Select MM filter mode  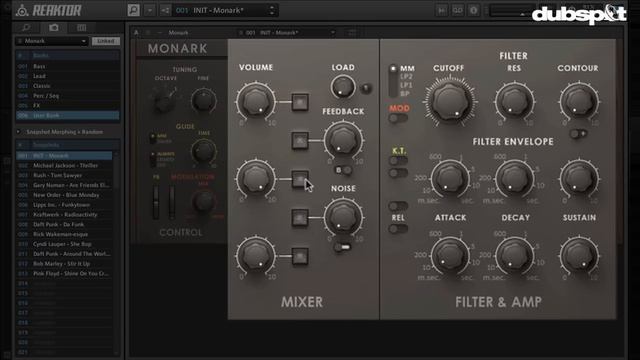(x=407, y=68)
